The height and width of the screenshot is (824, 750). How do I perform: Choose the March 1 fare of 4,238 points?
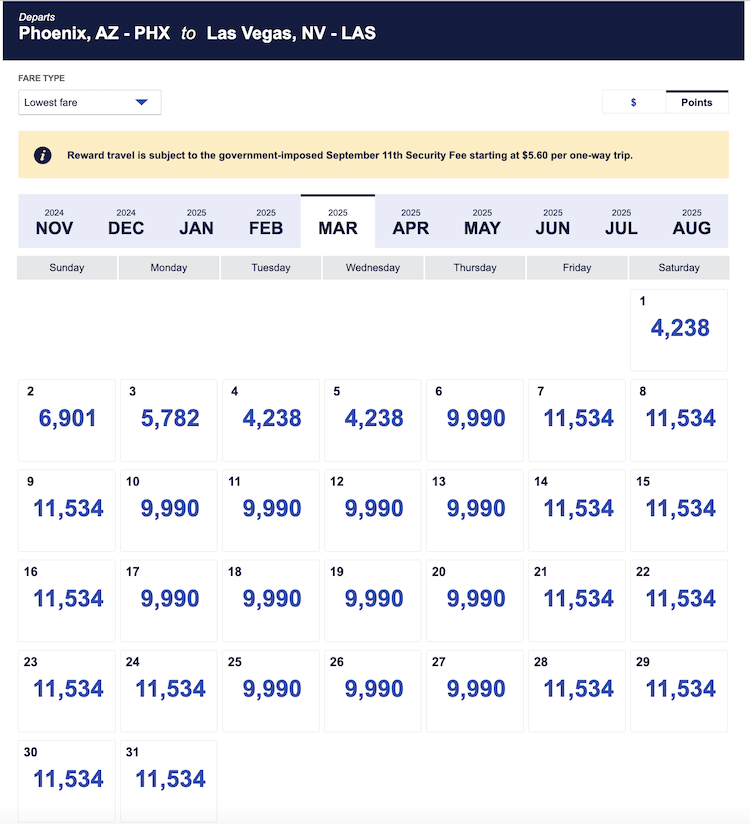(x=679, y=329)
